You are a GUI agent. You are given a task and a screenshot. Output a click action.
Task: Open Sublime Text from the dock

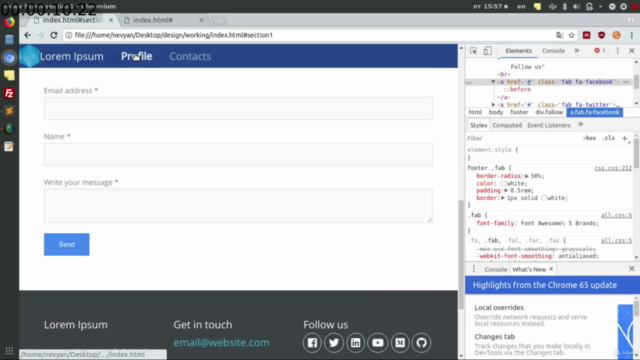coord(9,111)
